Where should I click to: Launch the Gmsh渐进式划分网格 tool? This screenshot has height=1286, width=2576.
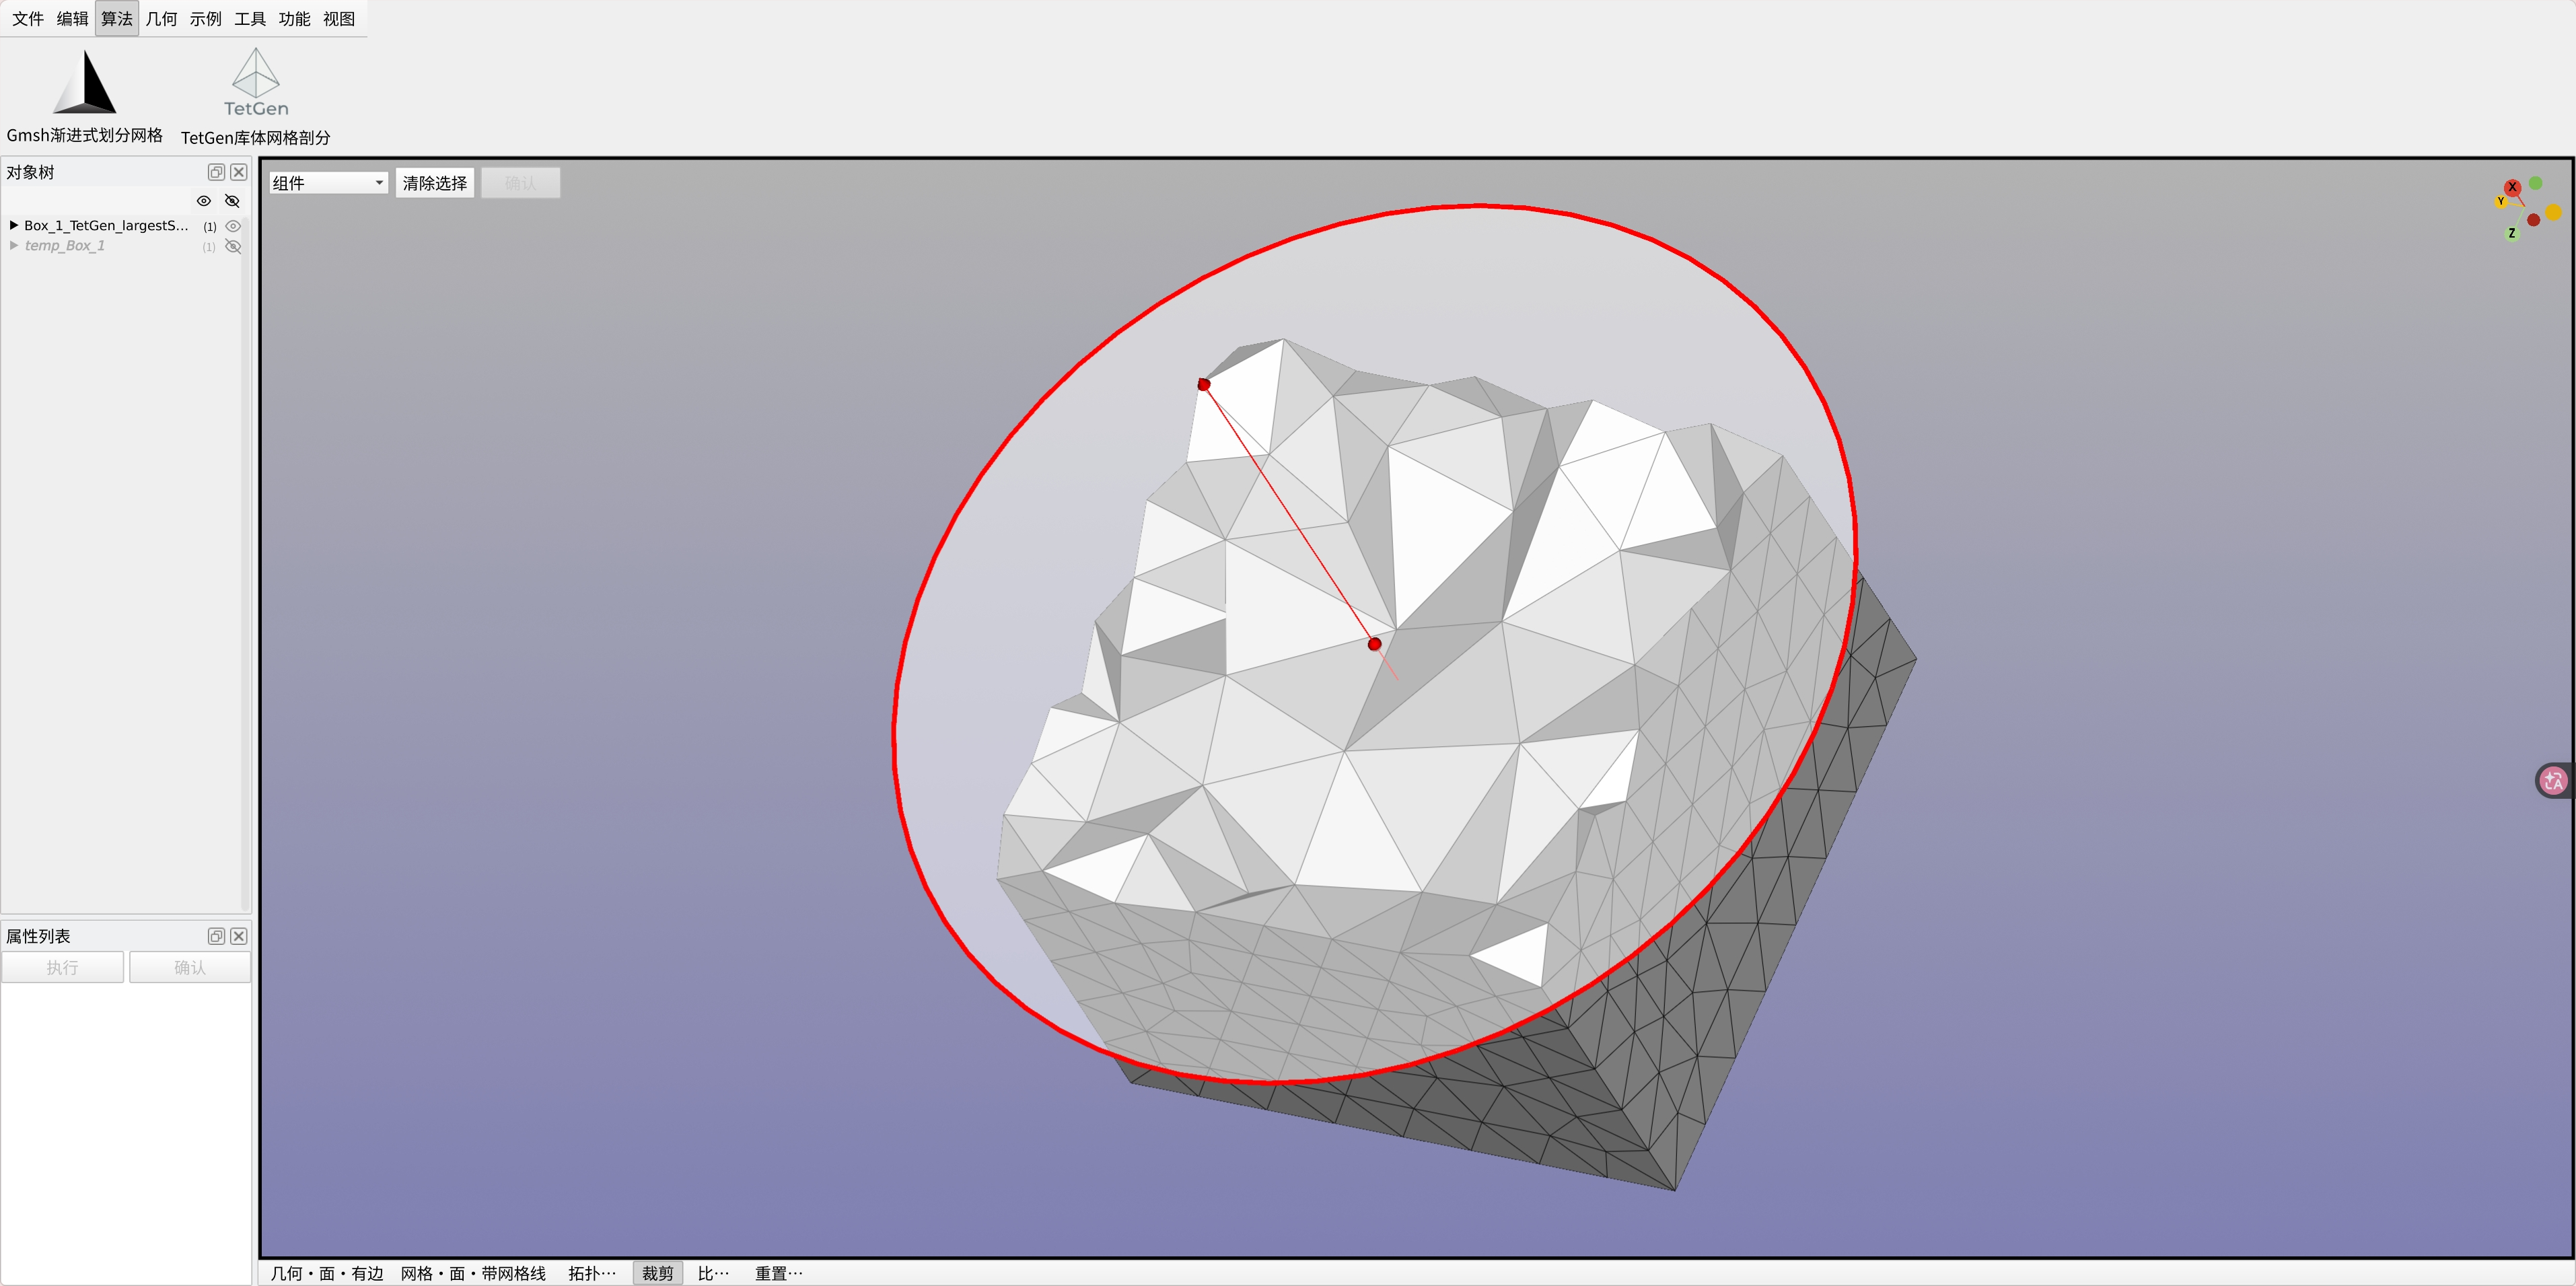click(x=85, y=96)
